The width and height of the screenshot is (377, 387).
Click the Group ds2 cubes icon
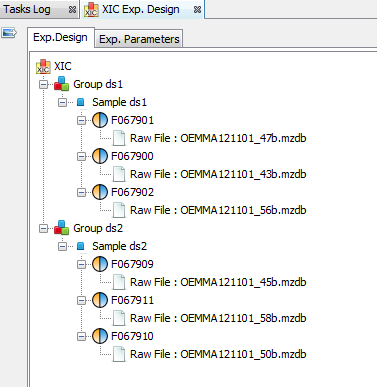[62, 228]
